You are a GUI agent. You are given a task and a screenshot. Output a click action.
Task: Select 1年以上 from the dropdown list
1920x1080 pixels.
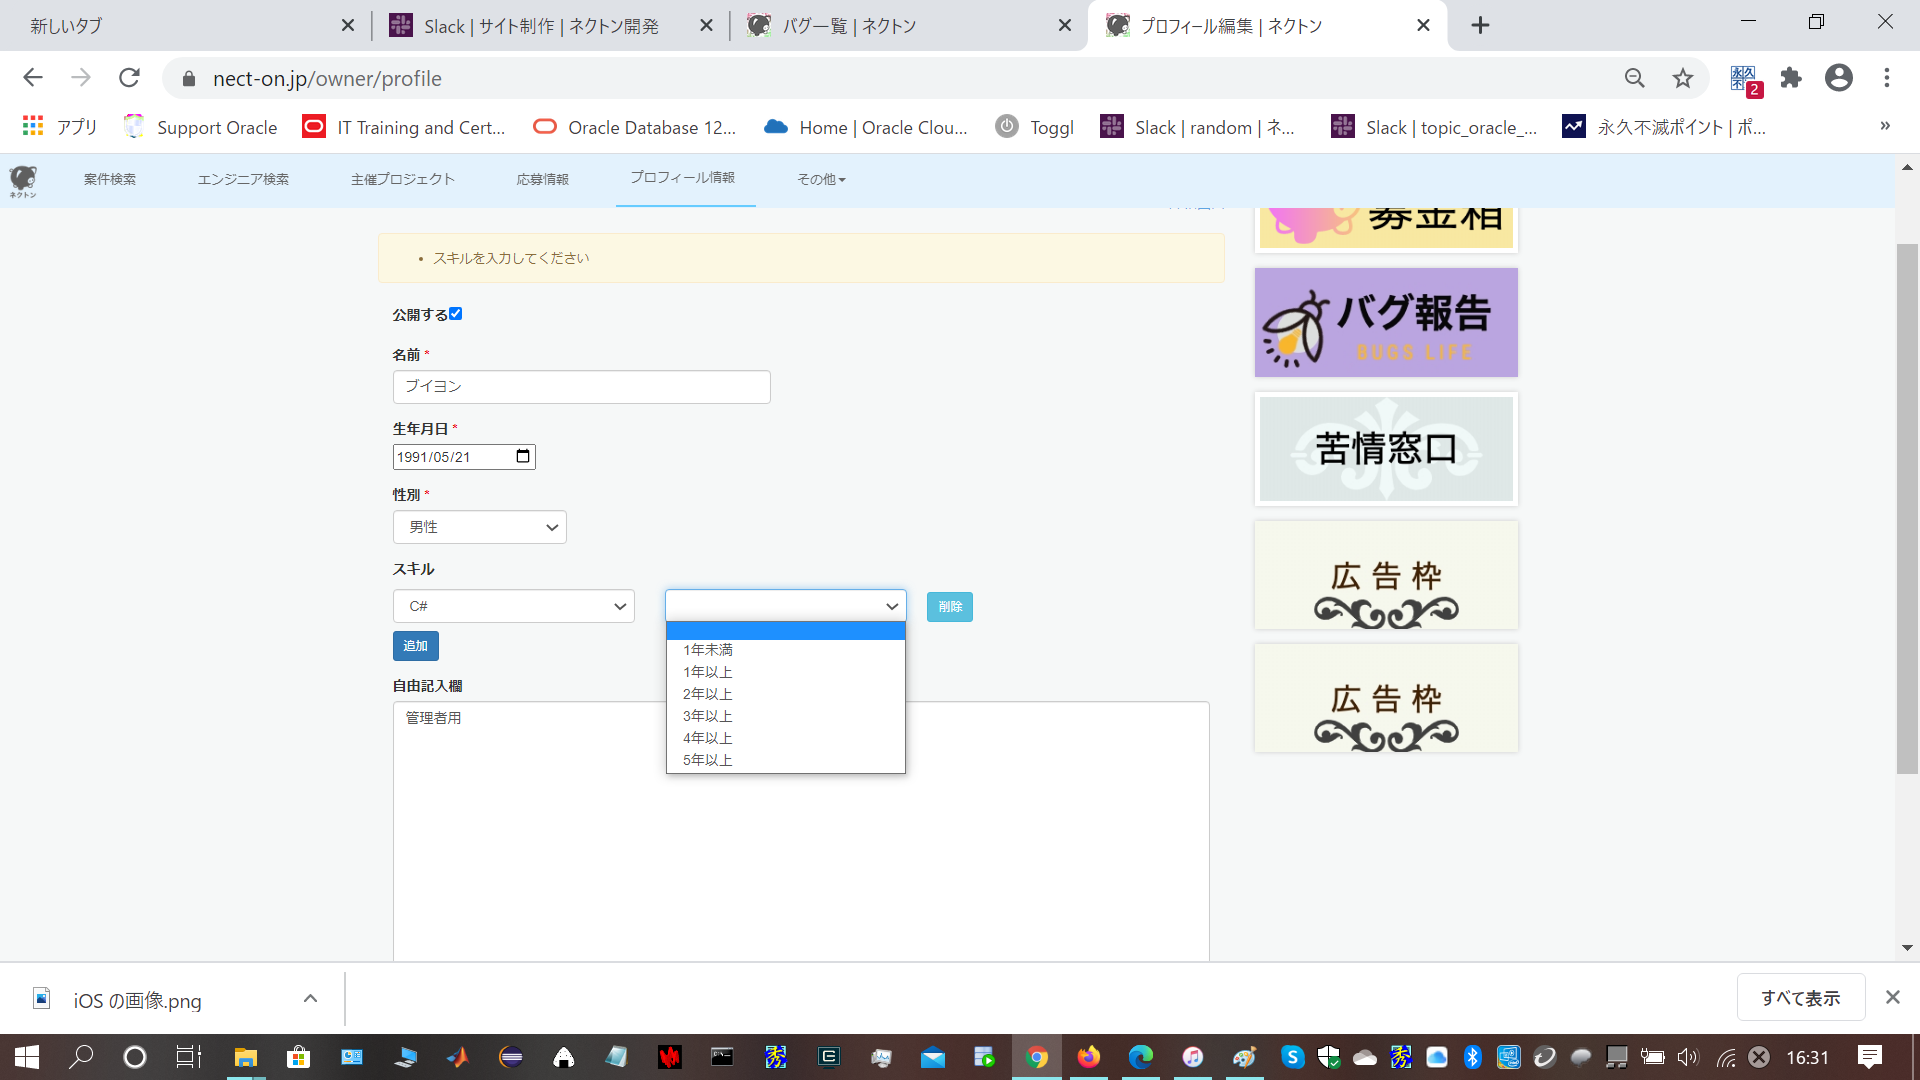tap(786, 672)
